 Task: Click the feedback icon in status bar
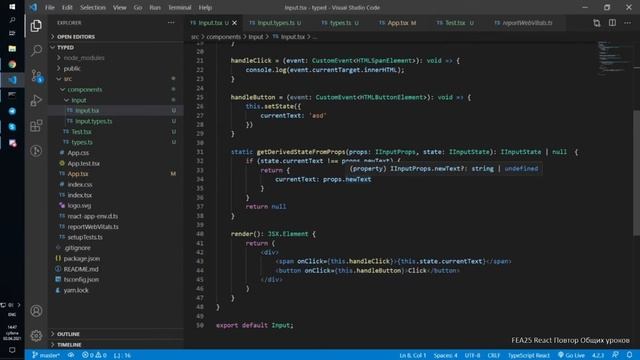click(x=615, y=355)
